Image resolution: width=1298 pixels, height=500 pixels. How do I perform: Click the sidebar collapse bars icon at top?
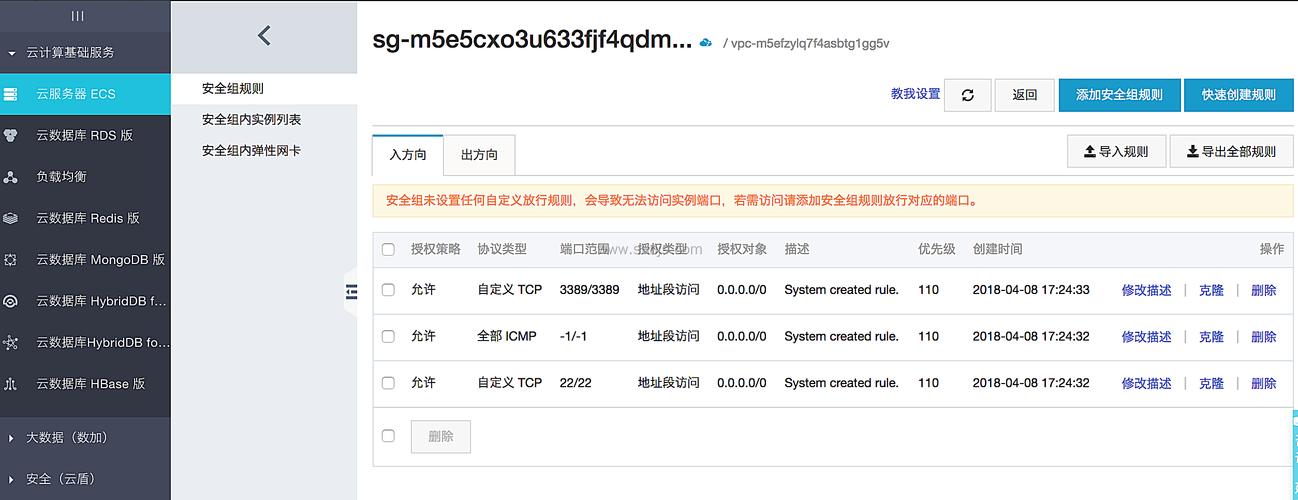78,16
